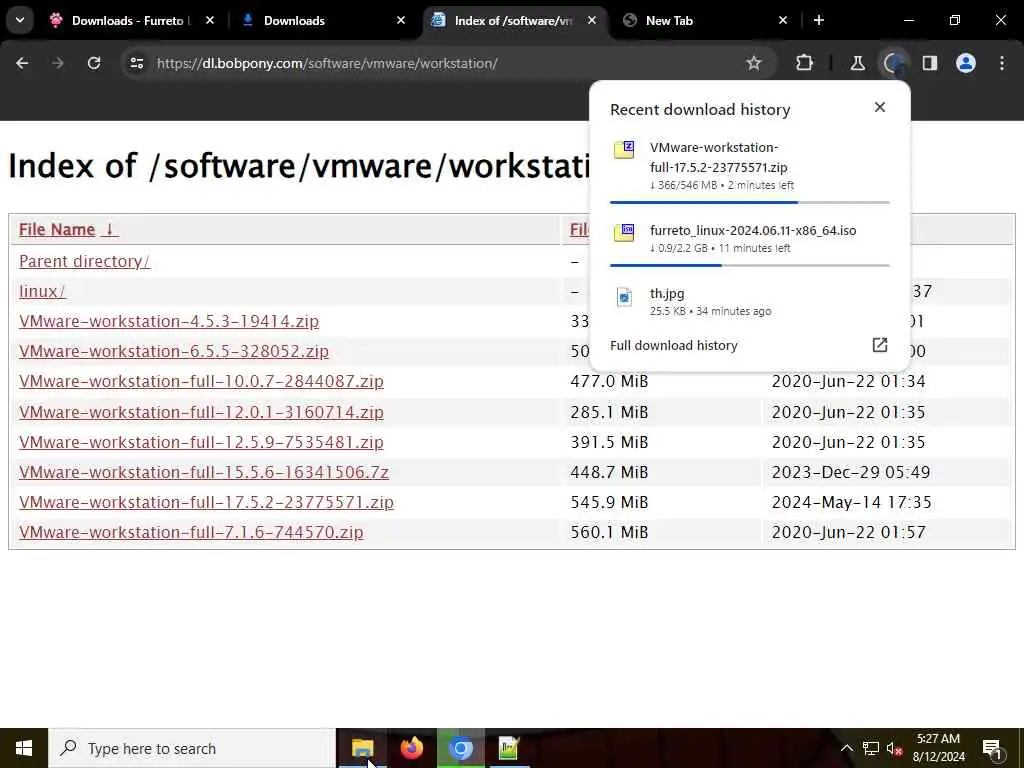Open Chrome from the taskbar
The image size is (1024, 768).
[x=460, y=748]
